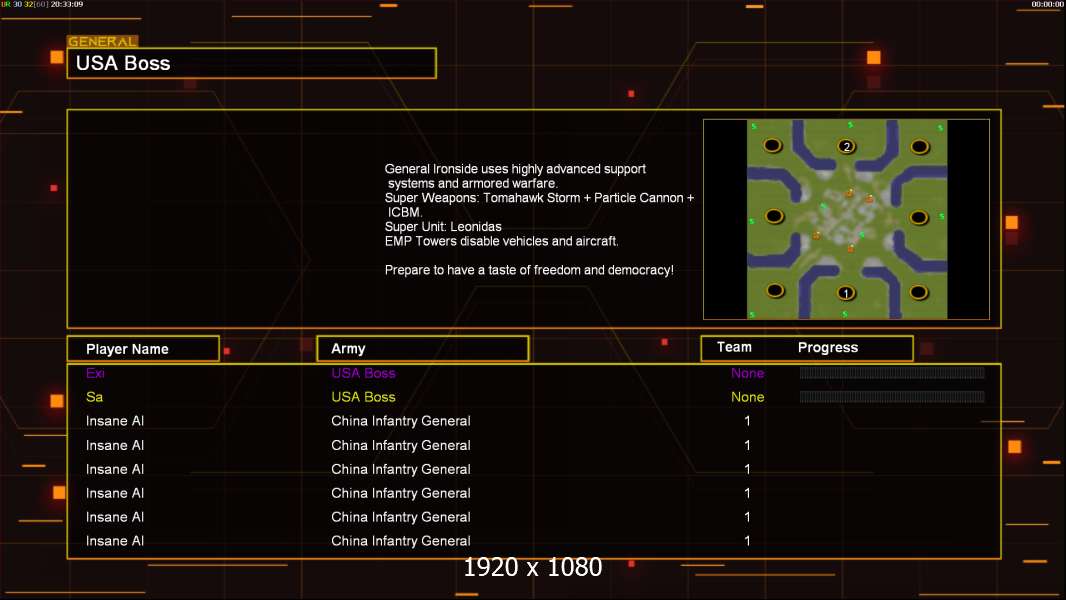Click the 20:33:09 clock readout

tap(67, 4)
